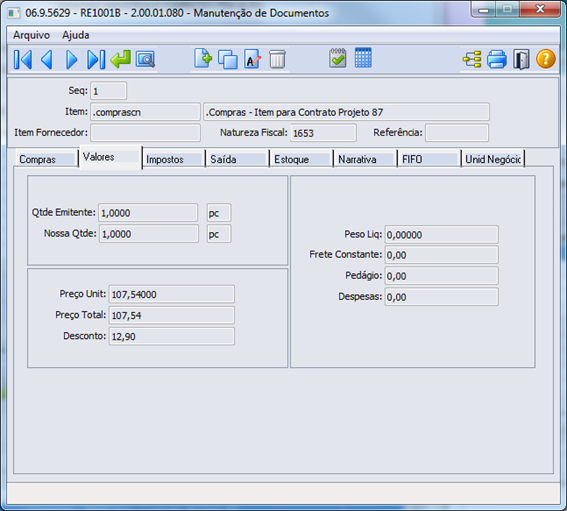
Task: Select the Valores tab
Action: (x=110, y=157)
